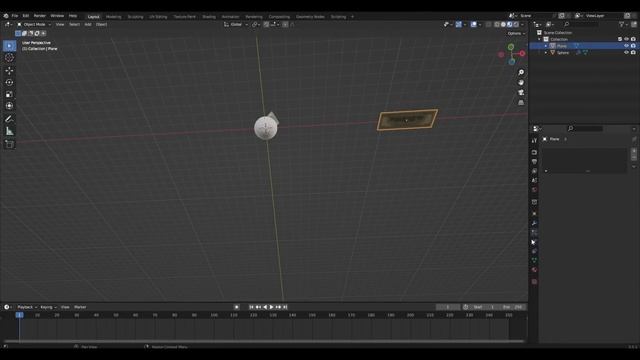Expand the Sphere item in outliner

coord(546,53)
